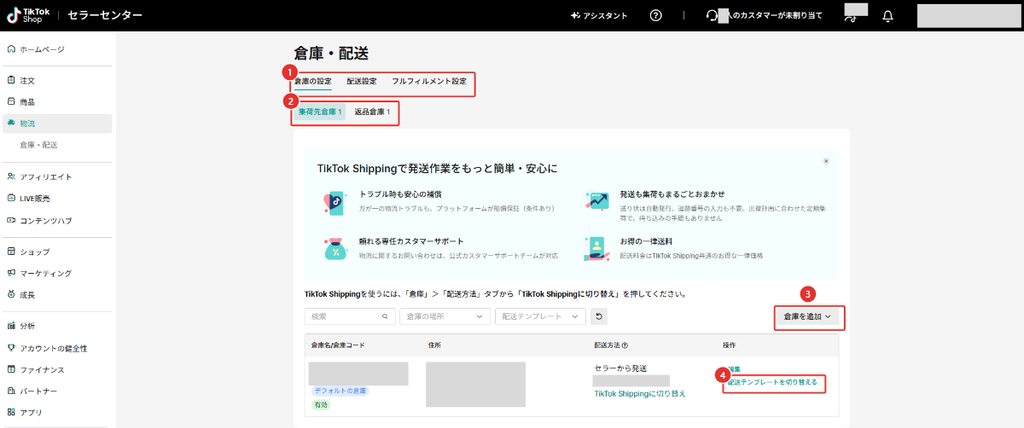
Task: Click the LIVE販売 icon
Action: coord(11,198)
